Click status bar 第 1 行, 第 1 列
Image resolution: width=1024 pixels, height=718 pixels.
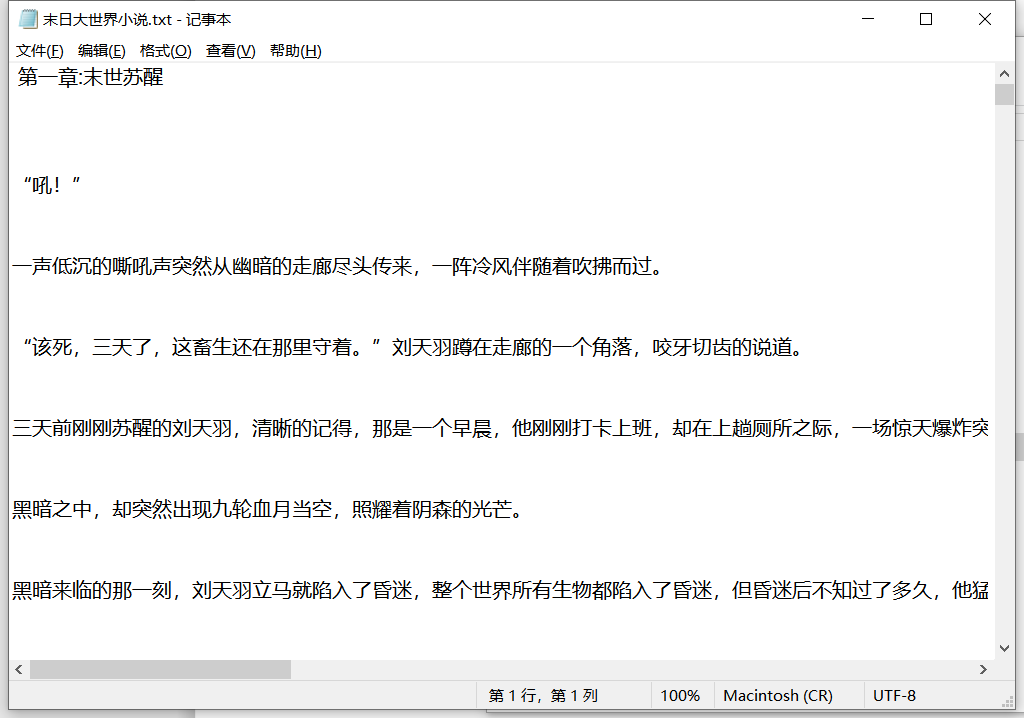point(543,695)
